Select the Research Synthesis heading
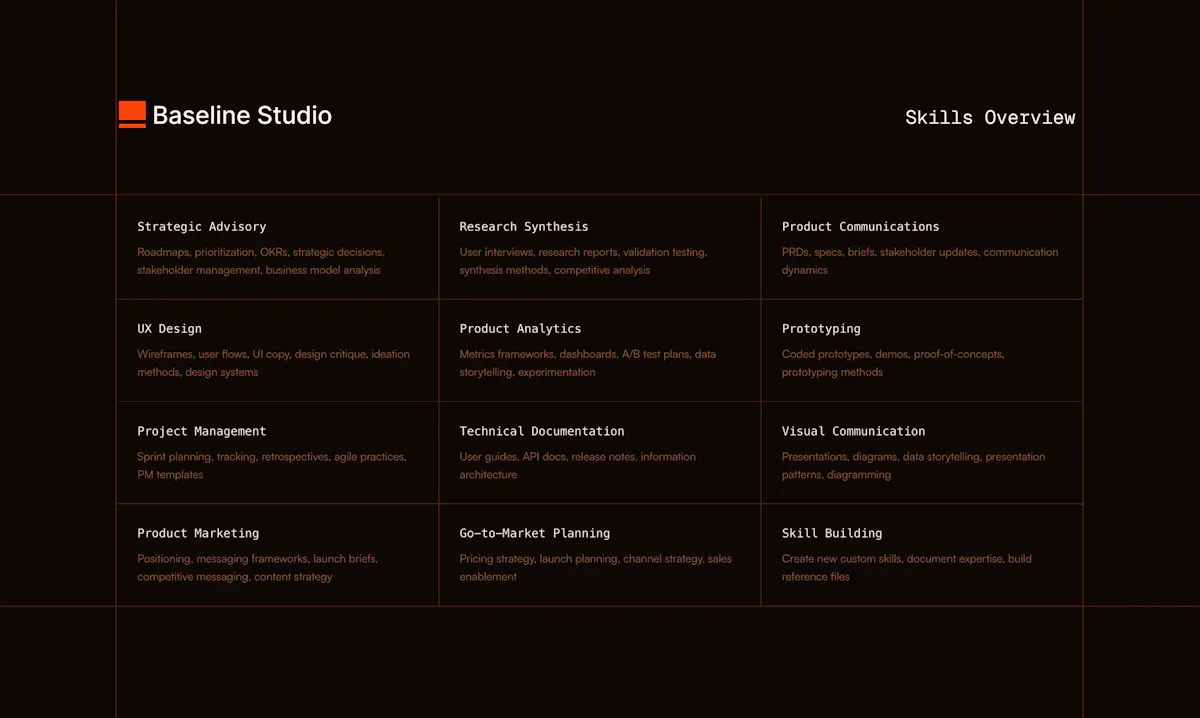1200x718 pixels. [x=524, y=227]
